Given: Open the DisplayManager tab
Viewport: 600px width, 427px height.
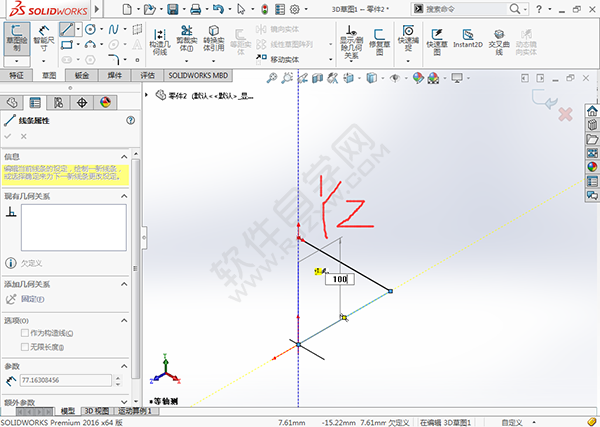Looking at the screenshot, I should coord(105,103).
